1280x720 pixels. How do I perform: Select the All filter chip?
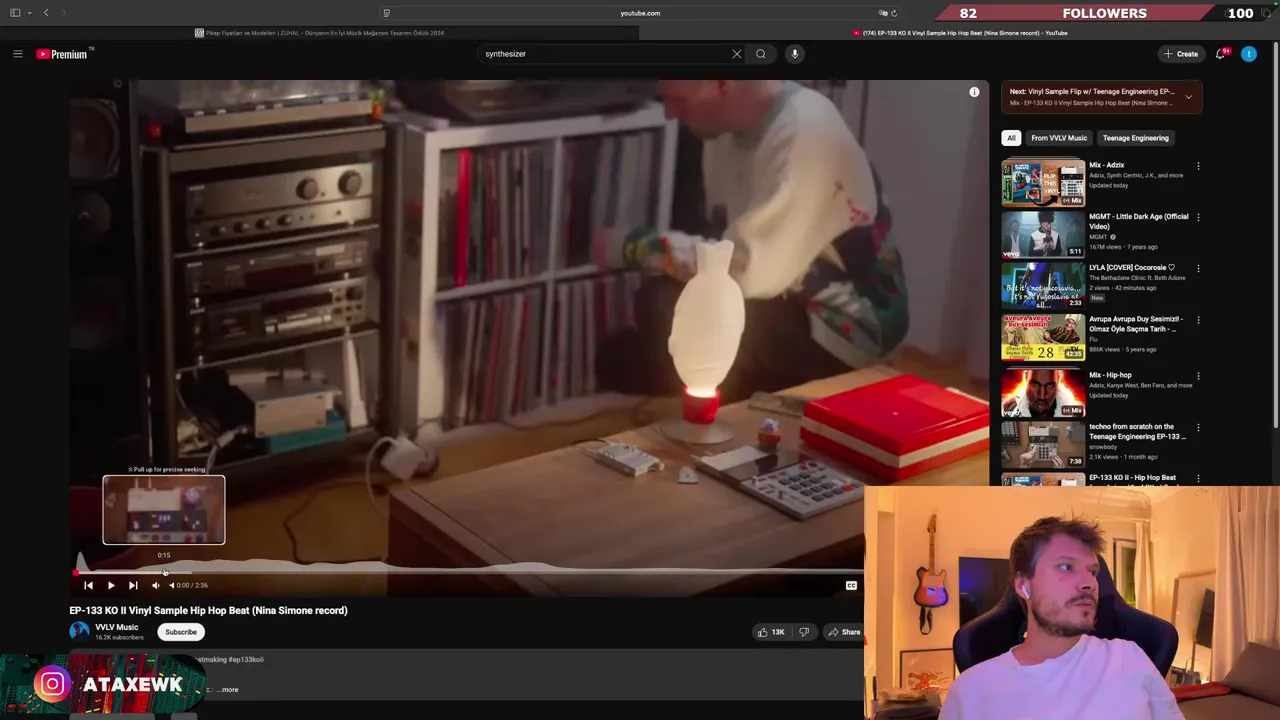1011,138
